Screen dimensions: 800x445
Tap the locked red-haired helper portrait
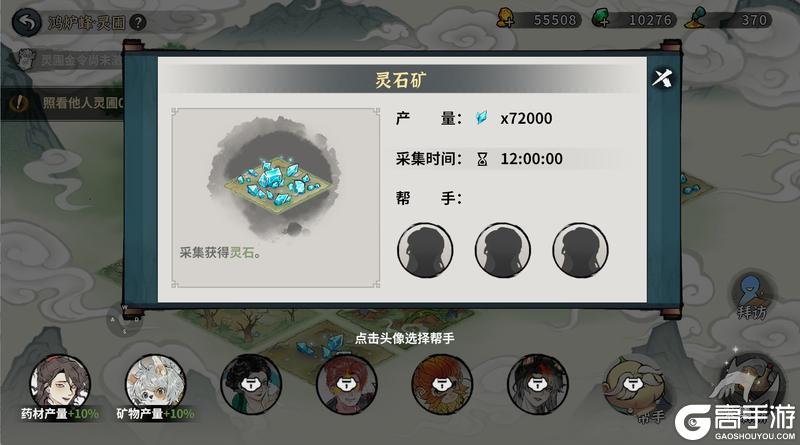click(x=346, y=384)
